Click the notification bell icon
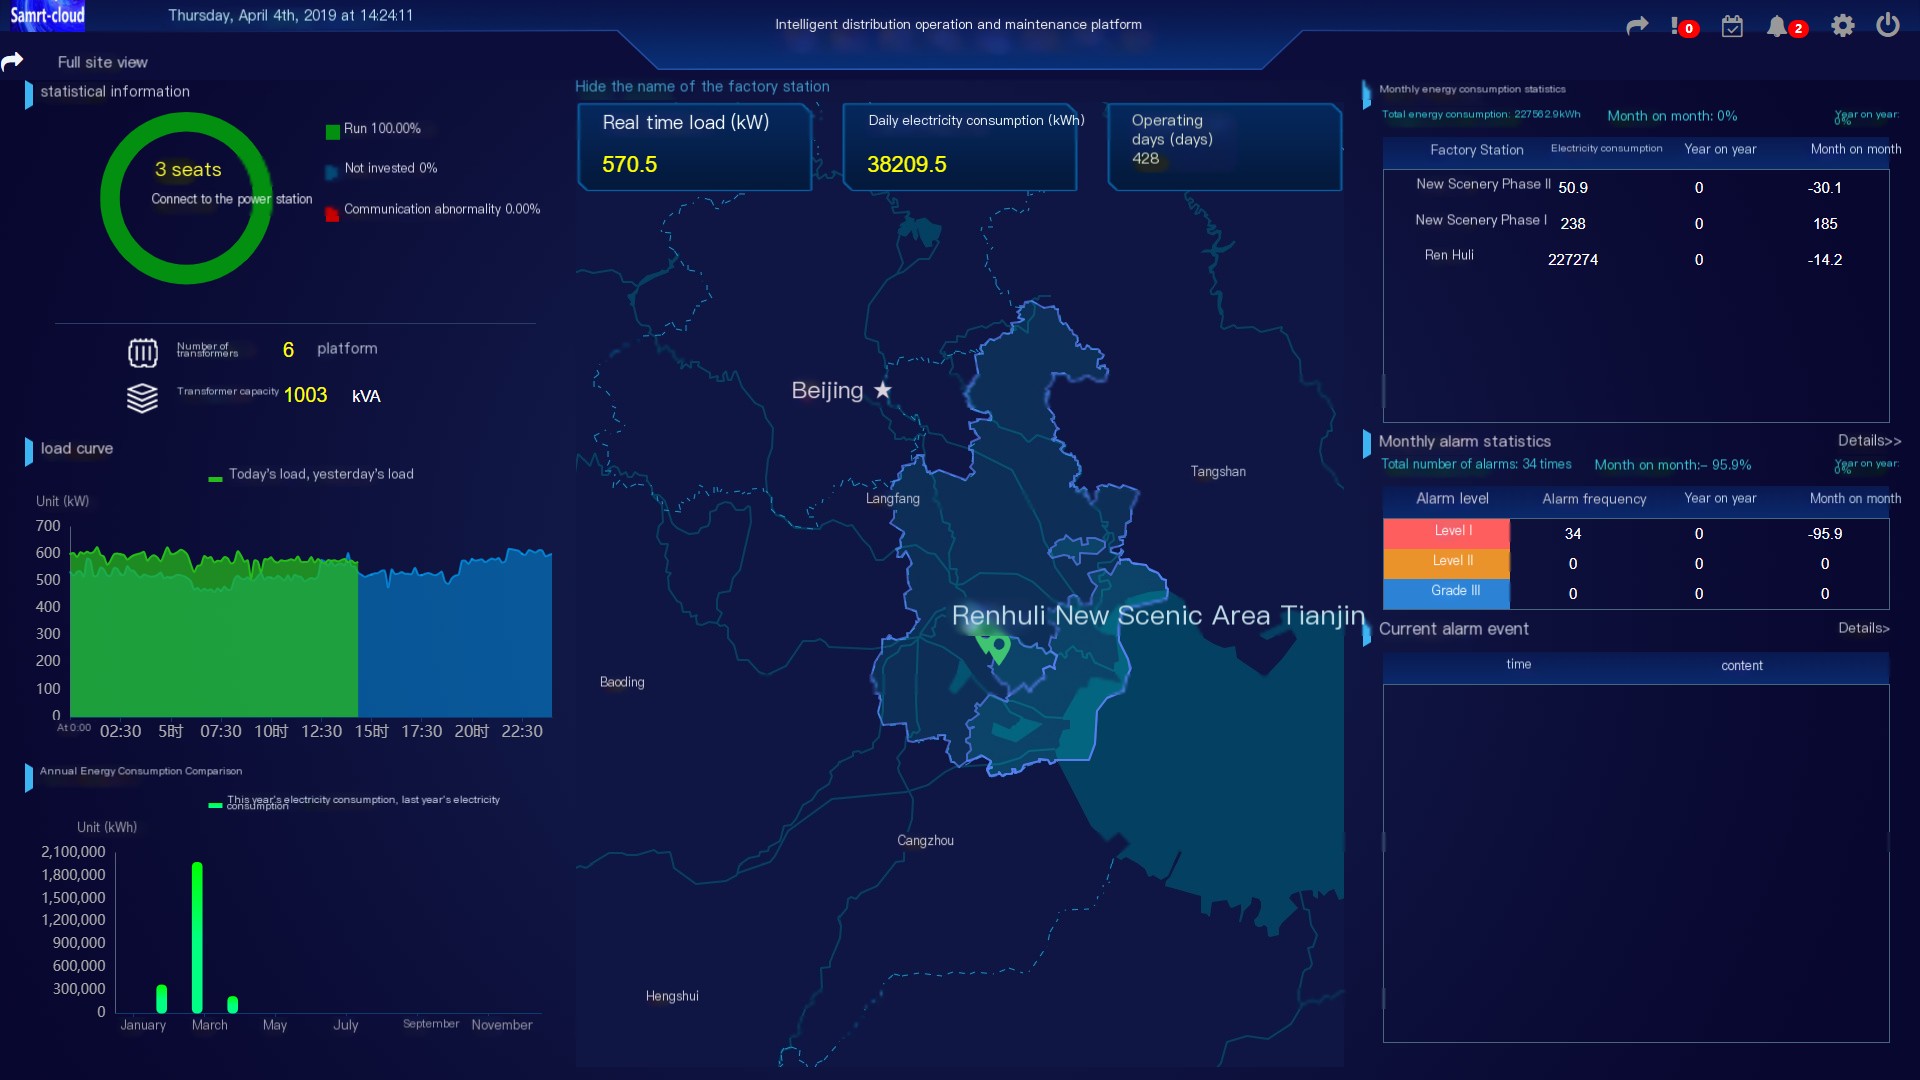This screenshot has height=1080, width=1920. point(1776,26)
